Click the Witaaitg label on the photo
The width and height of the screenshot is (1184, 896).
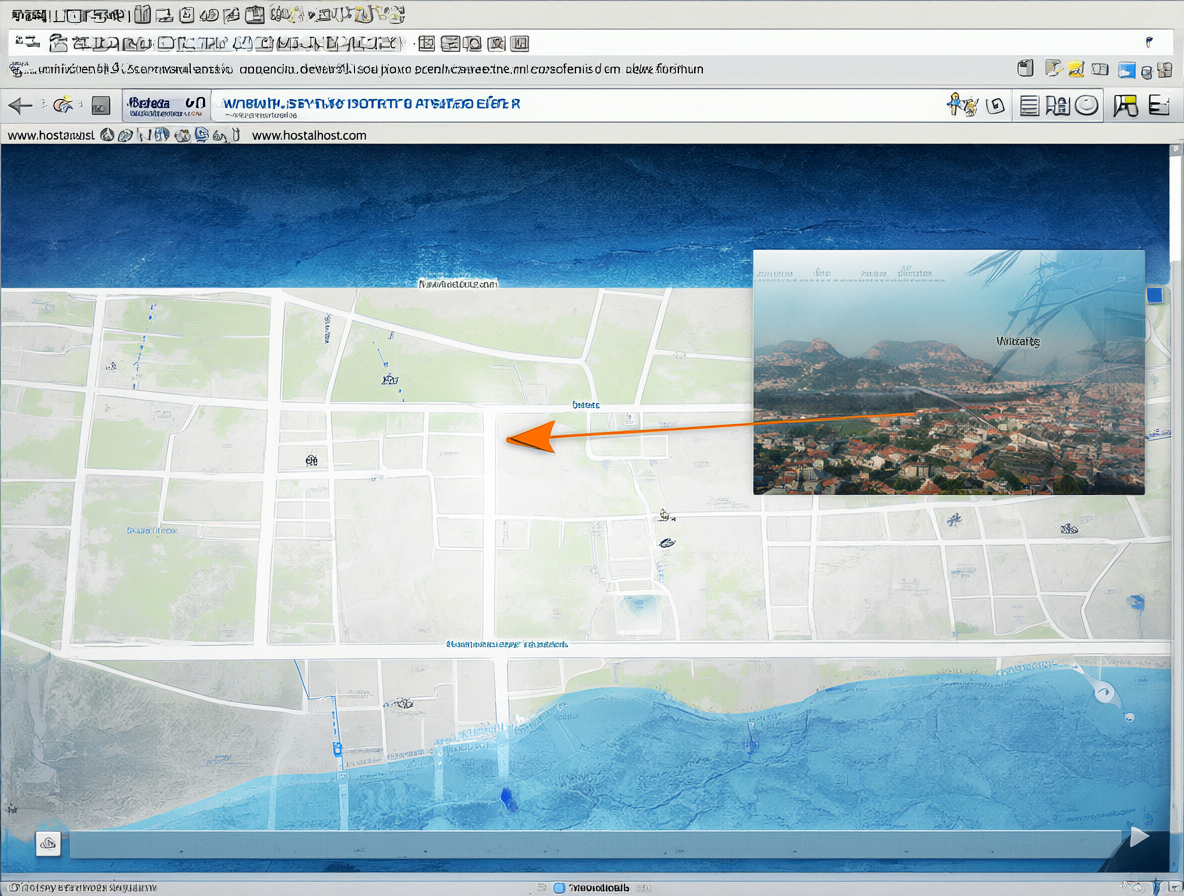coord(1017,341)
